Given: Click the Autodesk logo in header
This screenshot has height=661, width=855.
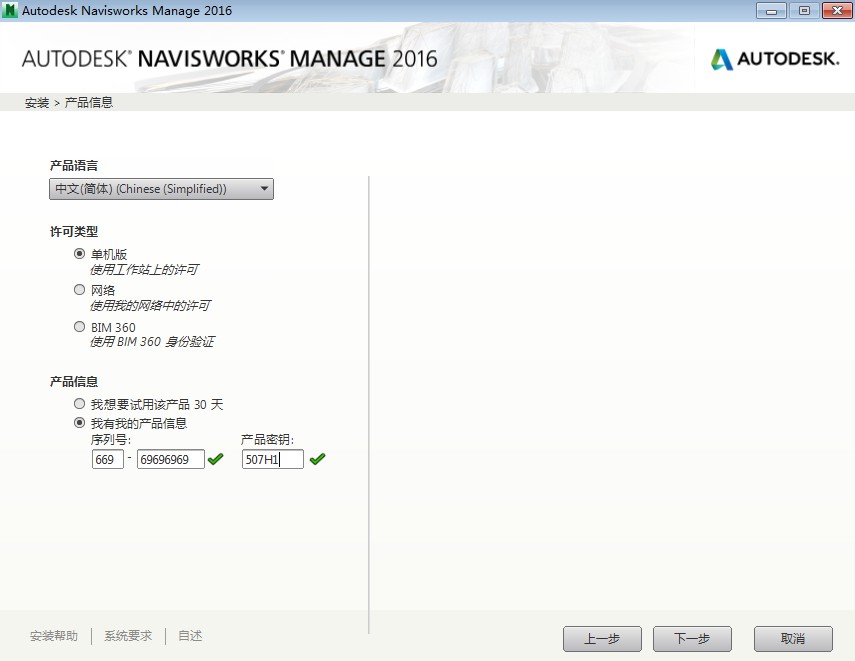Looking at the screenshot, I should point(775,59).
